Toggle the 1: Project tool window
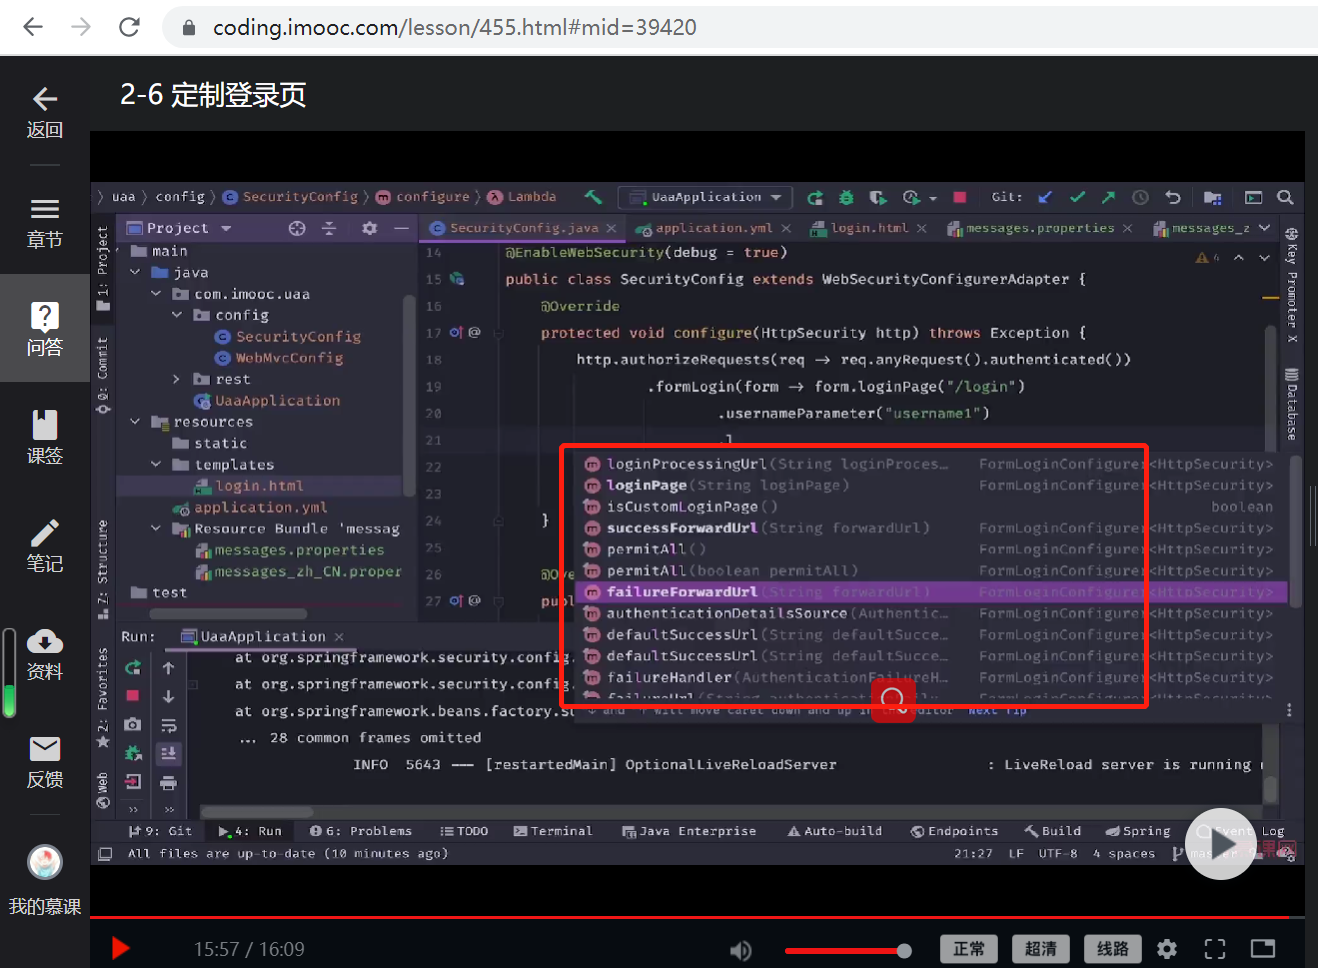This screenshot has height=968, width=1318. coord(103,268)
